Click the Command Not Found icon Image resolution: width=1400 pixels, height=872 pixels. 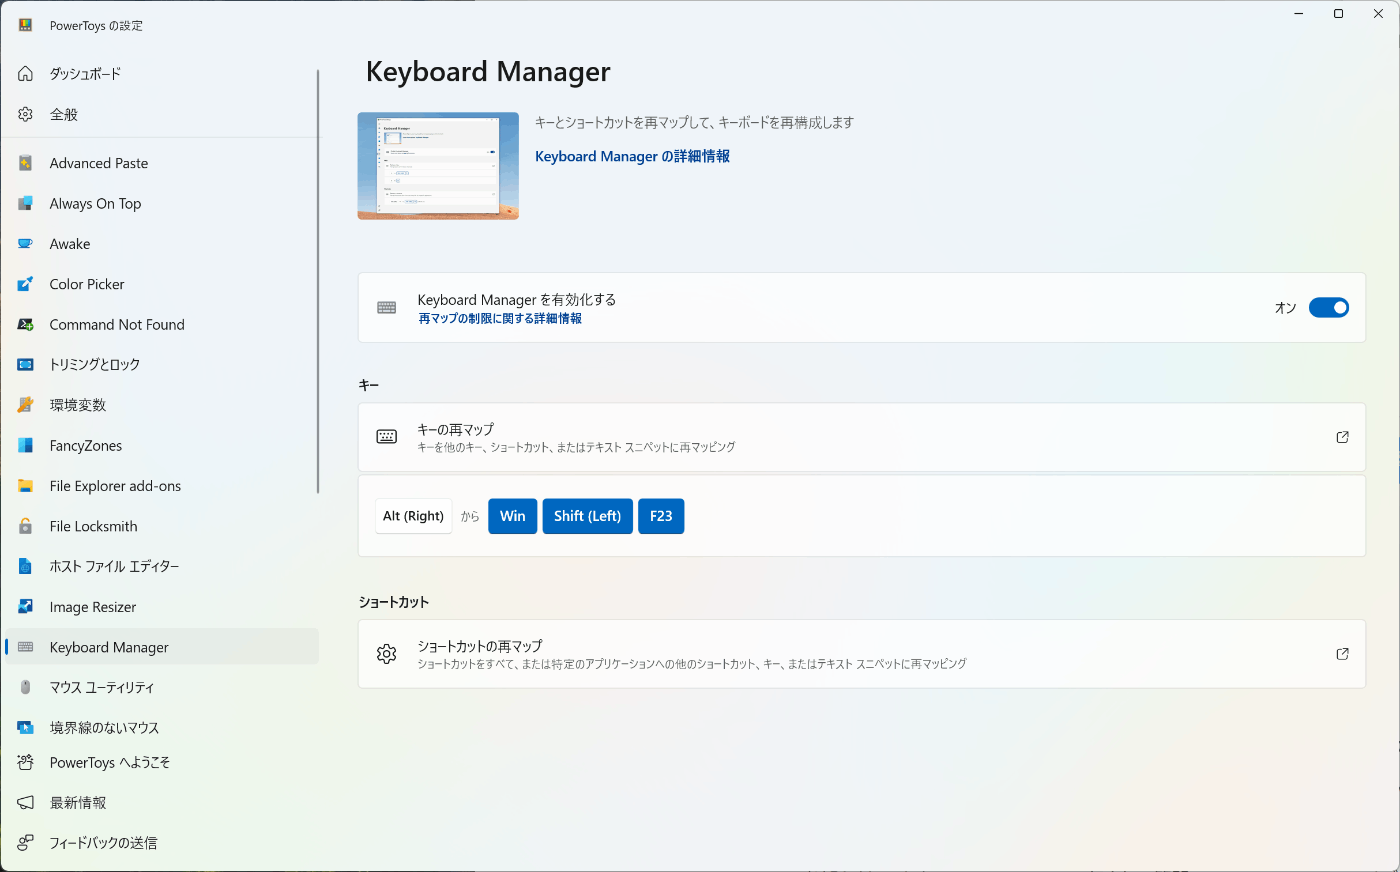[x=26, y=324]
